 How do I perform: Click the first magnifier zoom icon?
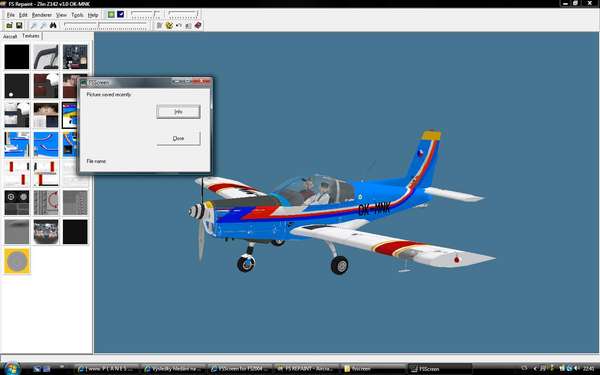[x=34, y=25]
